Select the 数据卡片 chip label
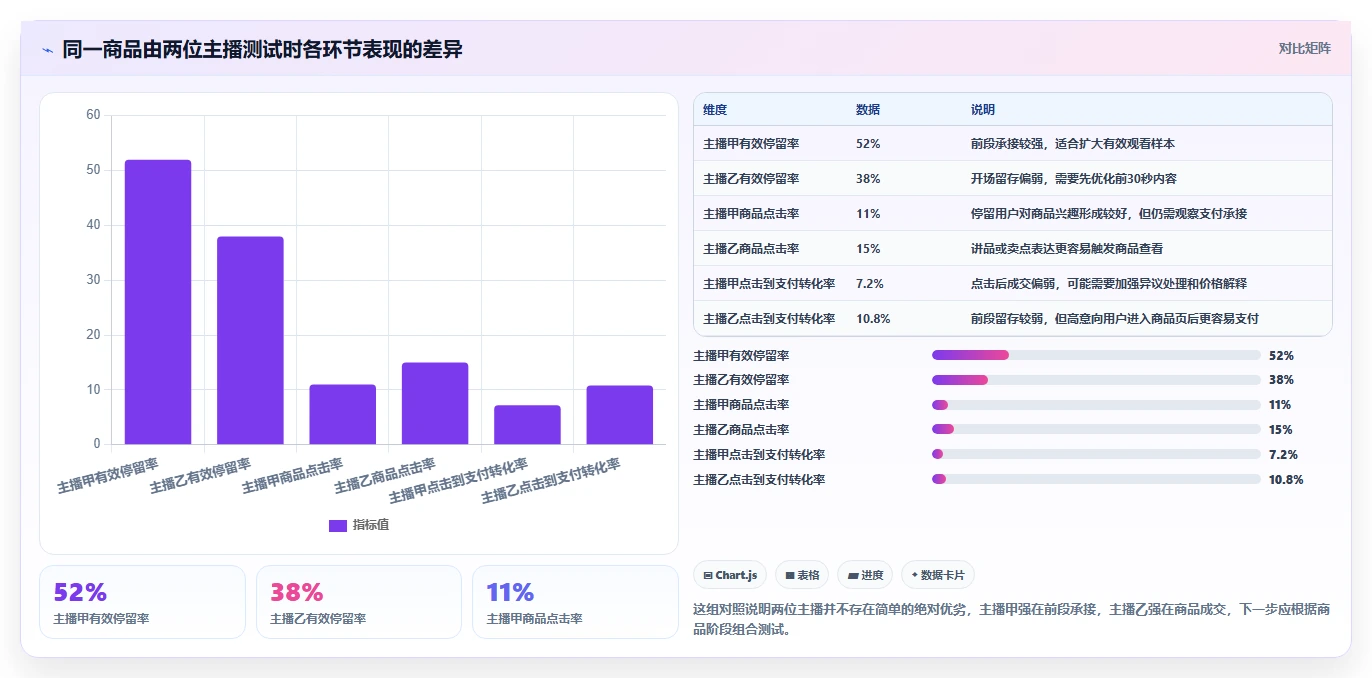Screen dimensions: 1372x678 click(943, 575)
